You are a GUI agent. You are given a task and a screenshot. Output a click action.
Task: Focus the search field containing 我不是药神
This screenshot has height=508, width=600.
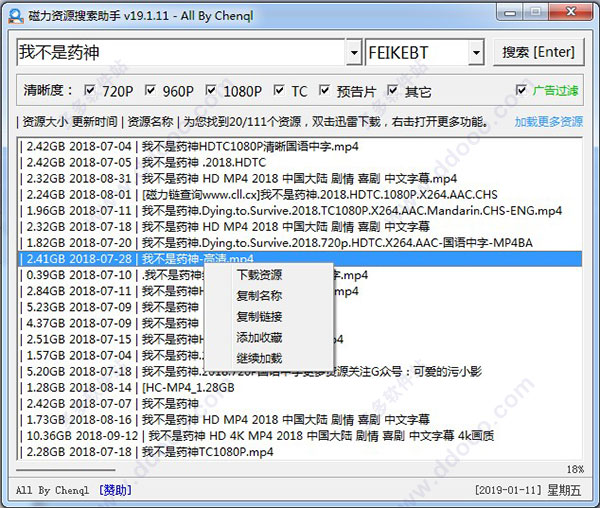181,52
